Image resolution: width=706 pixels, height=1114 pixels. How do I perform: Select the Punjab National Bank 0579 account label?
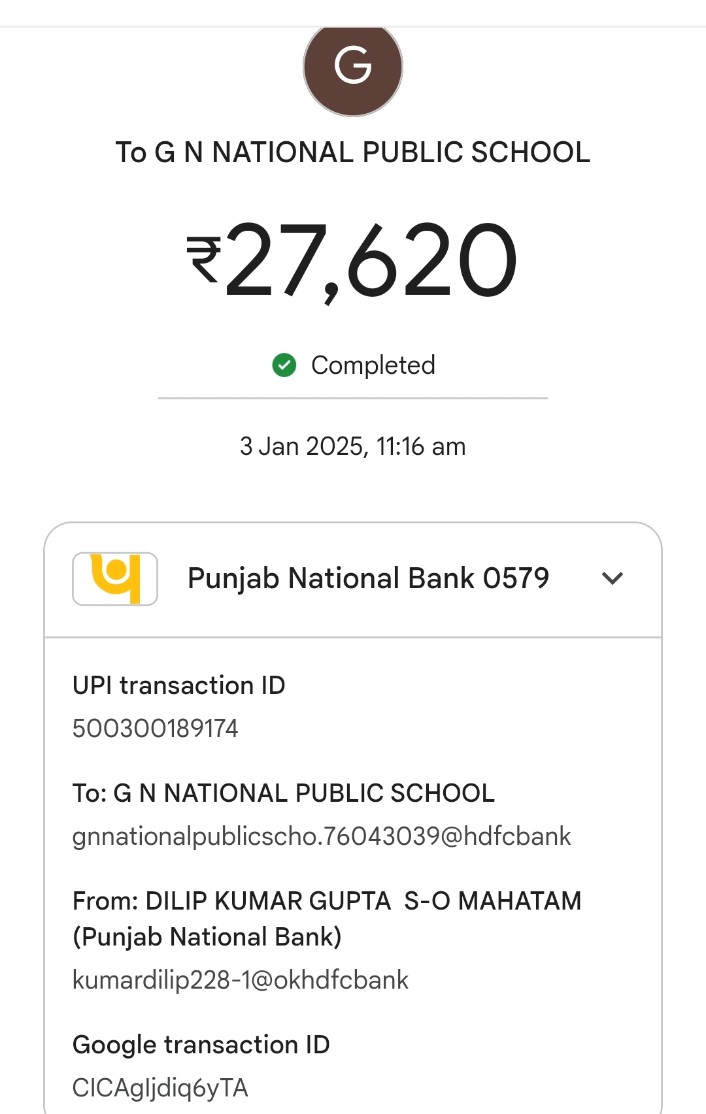pyautogui.click(x=368, y=578)
